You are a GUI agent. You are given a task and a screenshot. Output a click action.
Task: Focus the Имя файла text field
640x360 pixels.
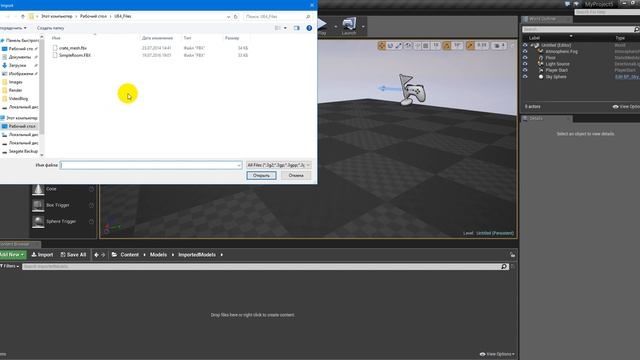pyautogui.click(x=148, y=165)
